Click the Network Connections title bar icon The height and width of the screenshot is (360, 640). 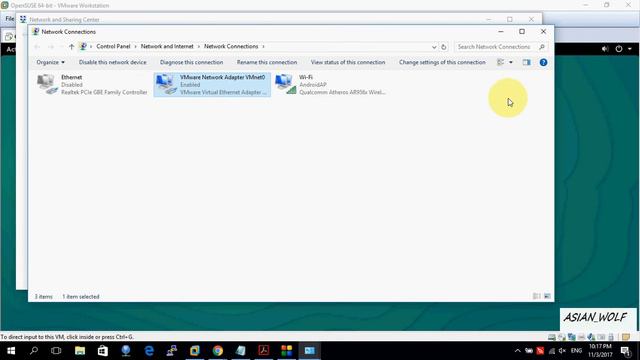[x=36, y=31]
